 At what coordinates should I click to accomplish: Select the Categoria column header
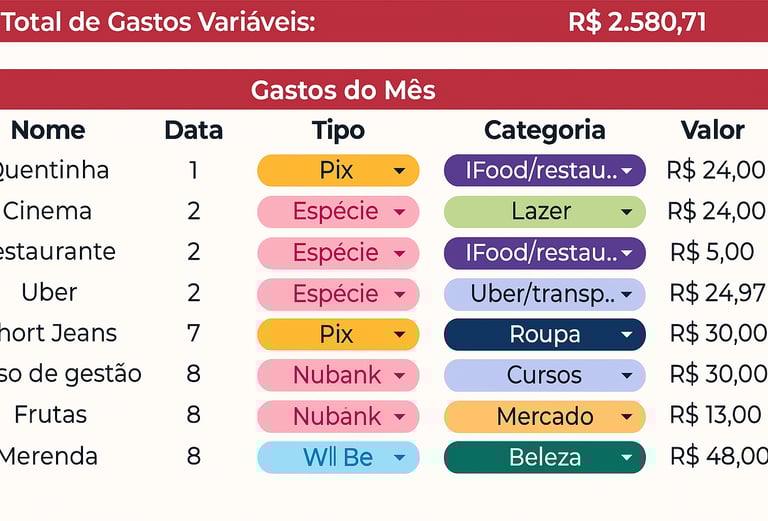[x=544, y=130]
